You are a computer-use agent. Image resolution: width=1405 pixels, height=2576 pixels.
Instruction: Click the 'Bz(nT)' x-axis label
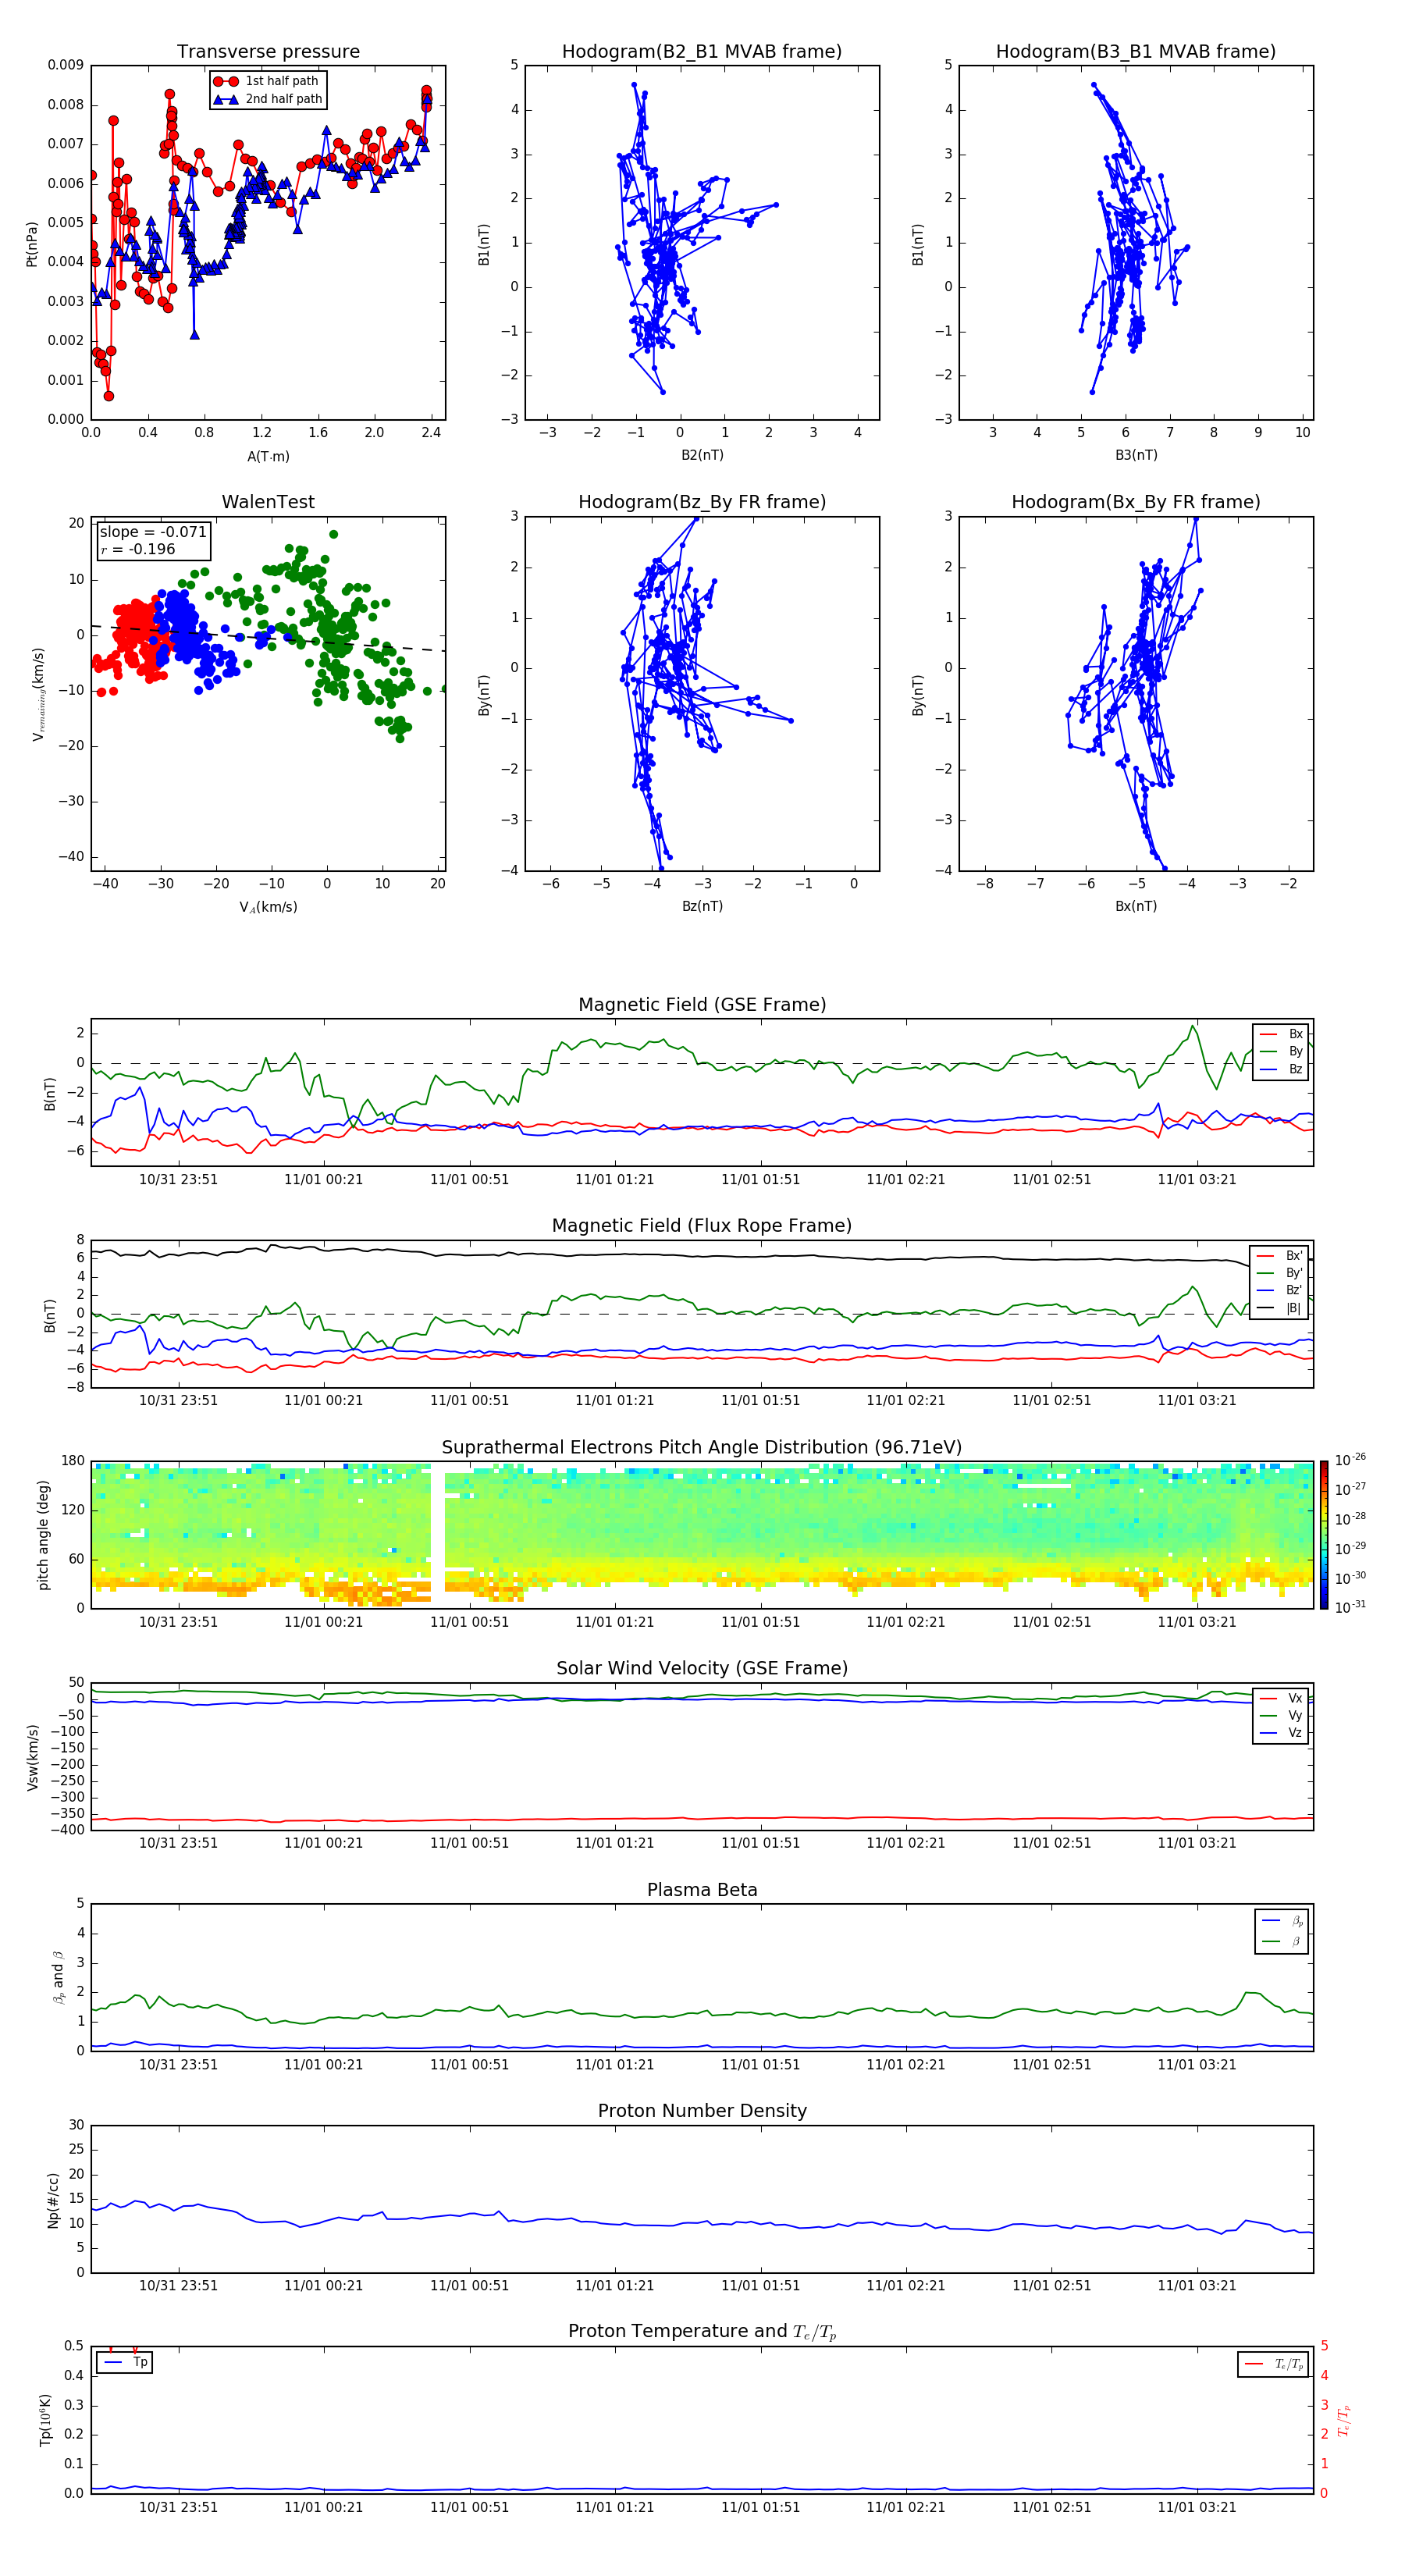(x=702, y=906)
